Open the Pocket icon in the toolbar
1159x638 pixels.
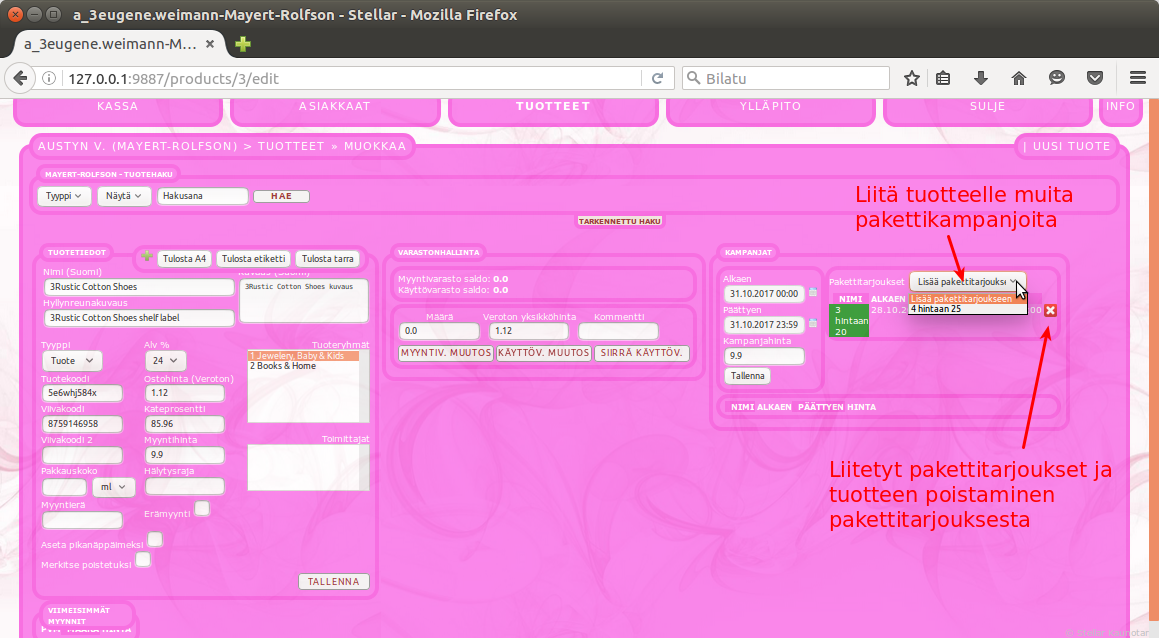tap(1095, 78)
